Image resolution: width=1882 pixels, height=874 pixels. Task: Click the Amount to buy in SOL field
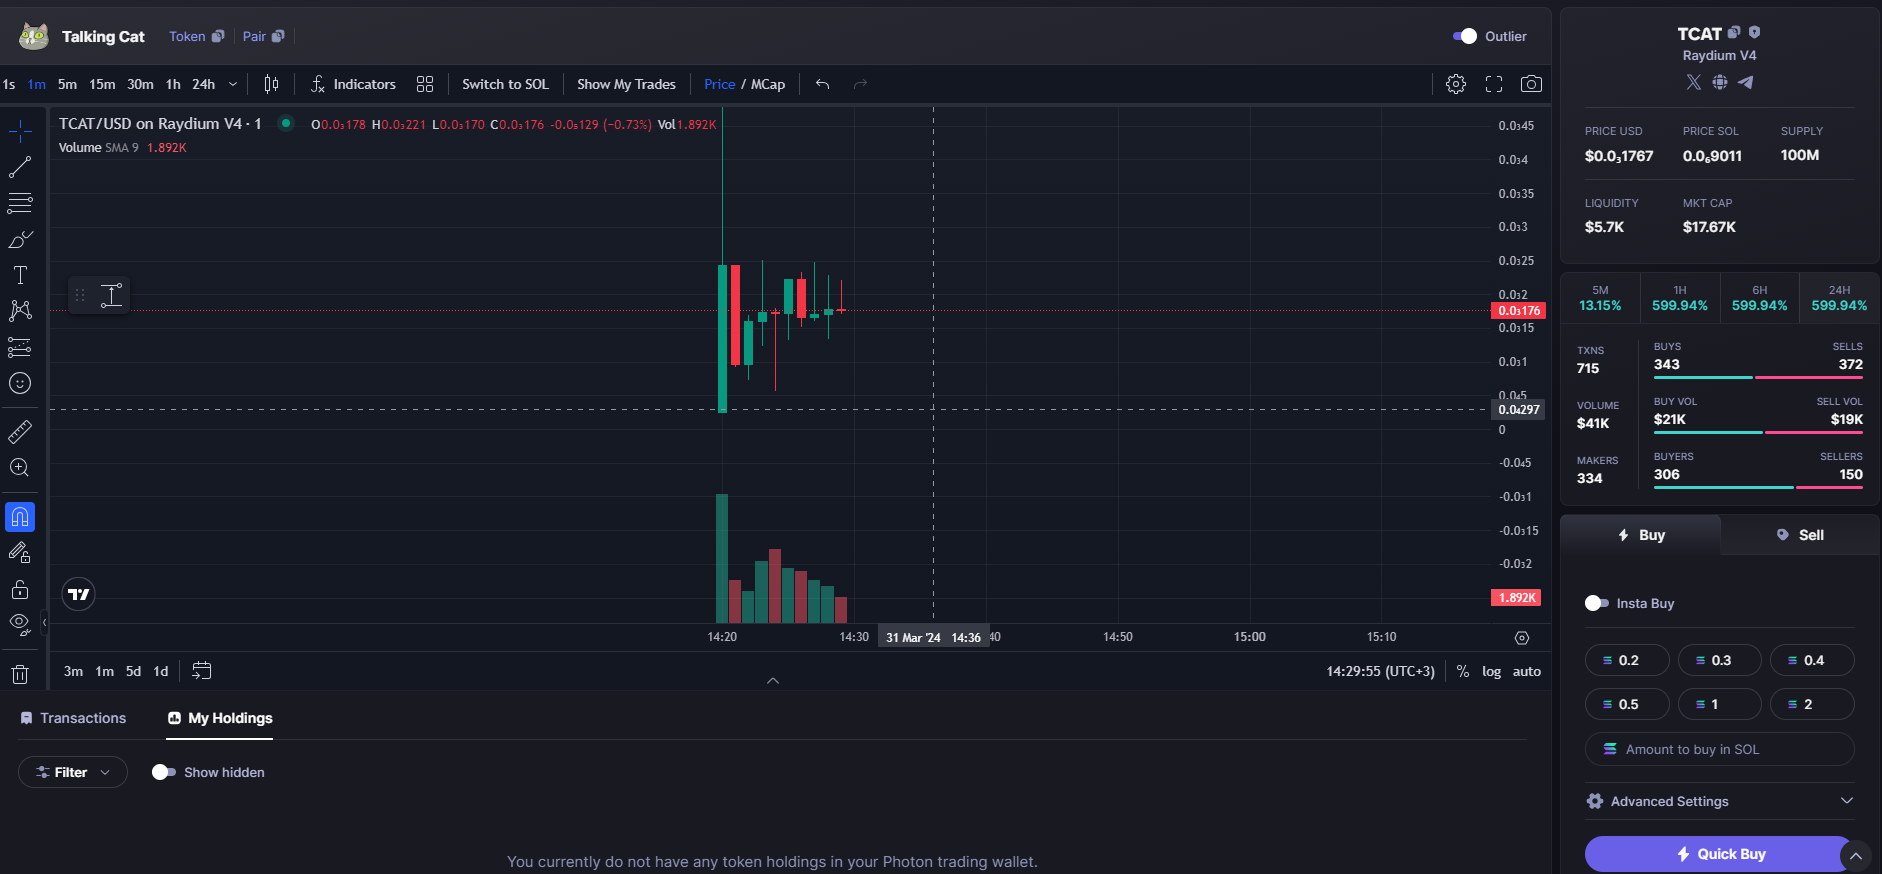pos(1720,749)
